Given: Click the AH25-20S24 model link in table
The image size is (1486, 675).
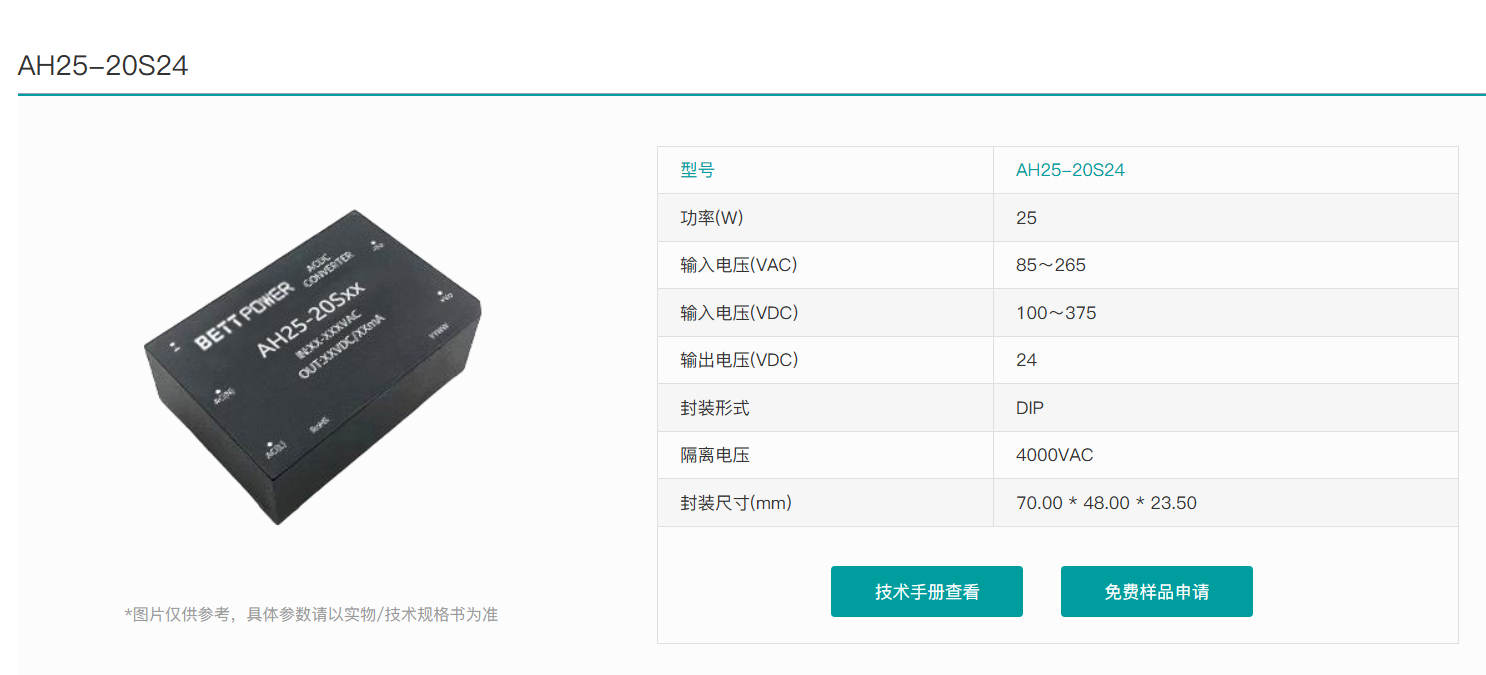Looking at the screenshot, I should (1070, 170).
